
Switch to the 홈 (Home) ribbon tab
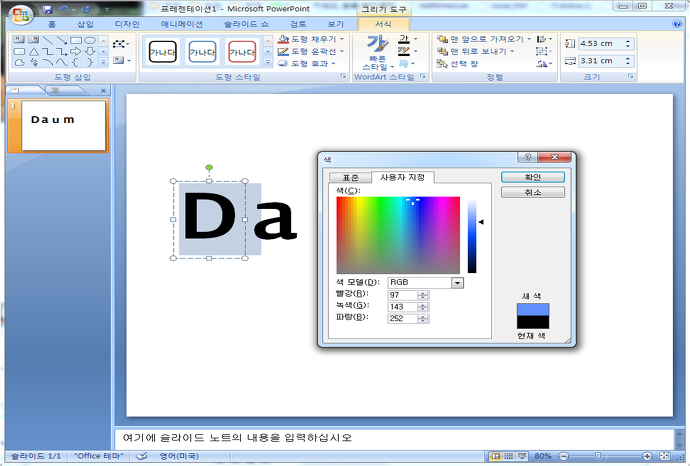52,24
